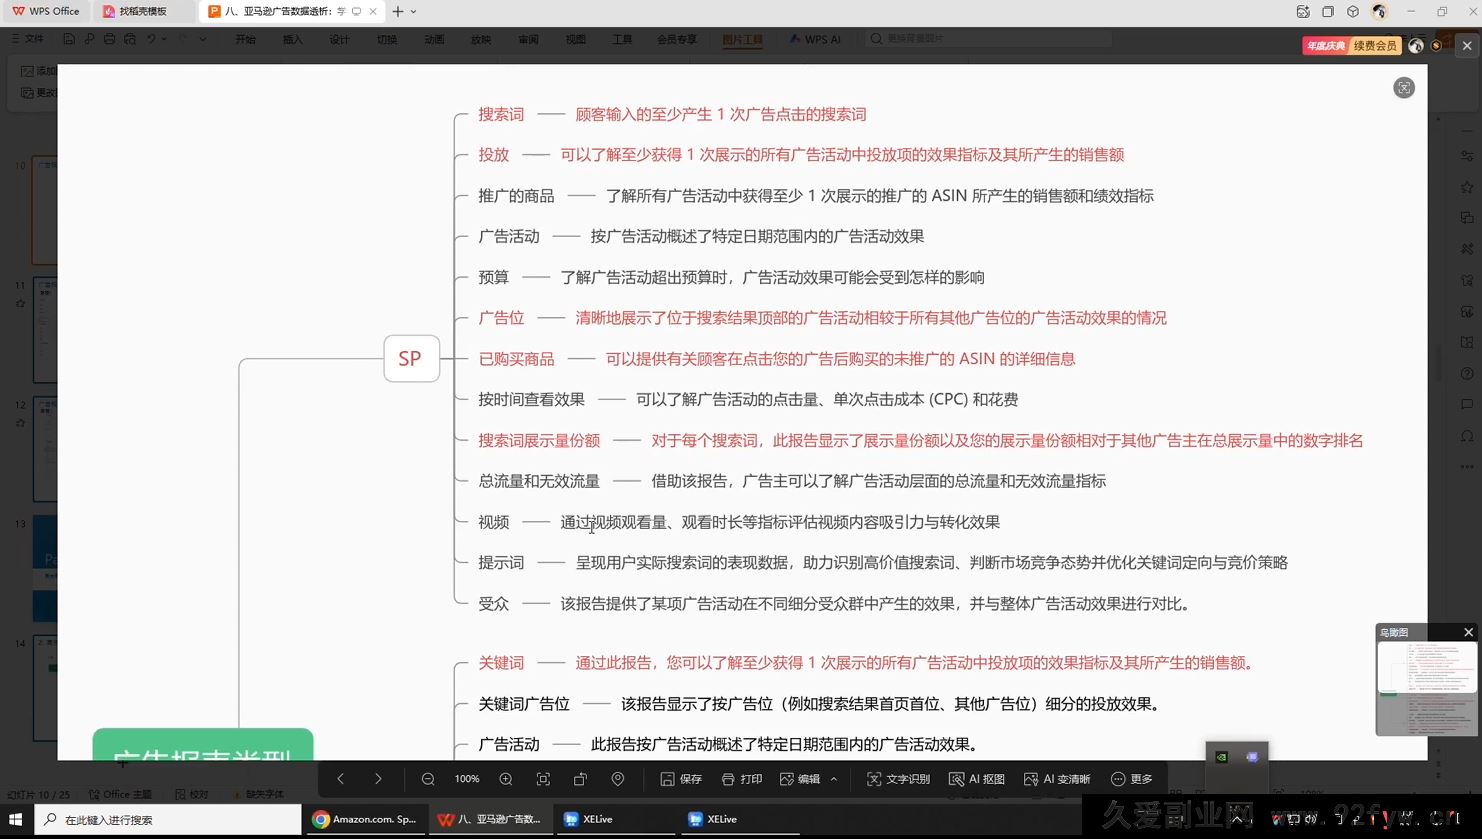Select the location pin icon in viewer toolbar

pos(617,778)
